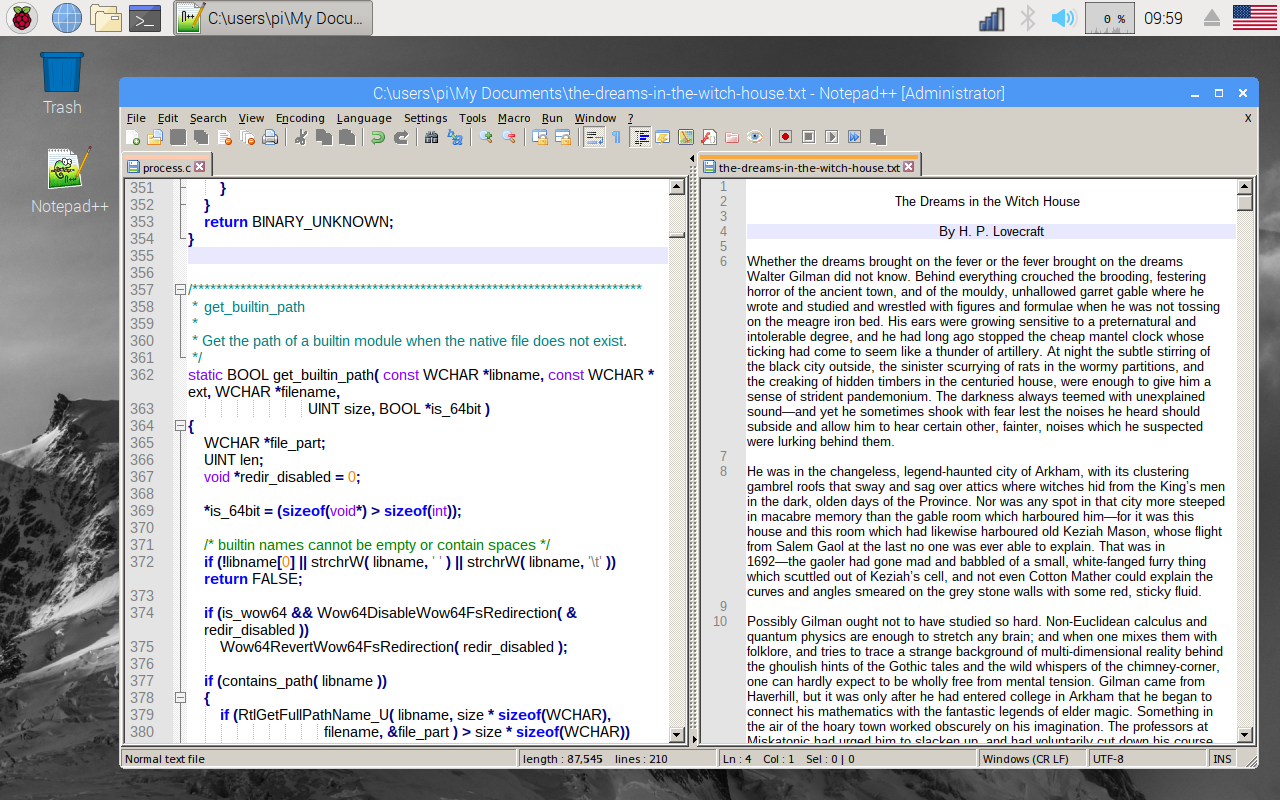Open Find dialog via binoculars icon
The width and height of the screenshot is (1280, 800).
coord(431,137)
